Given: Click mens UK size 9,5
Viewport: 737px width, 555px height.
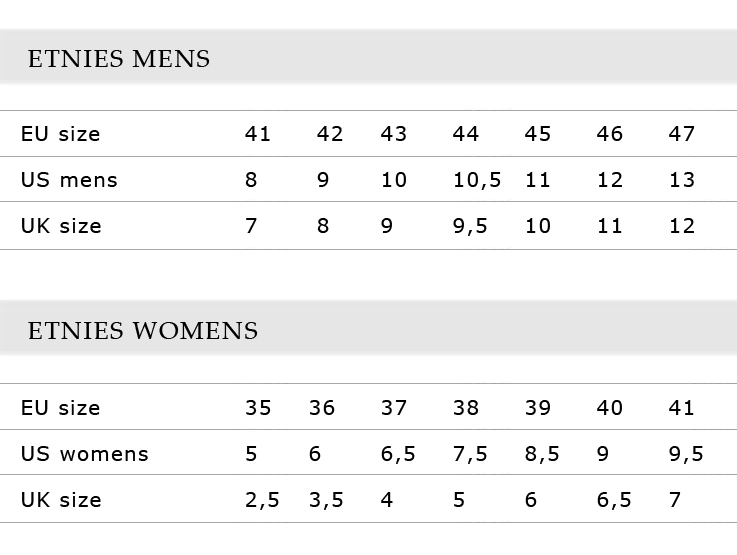Looking at the screenshot, I should click(x=470, y=227).
